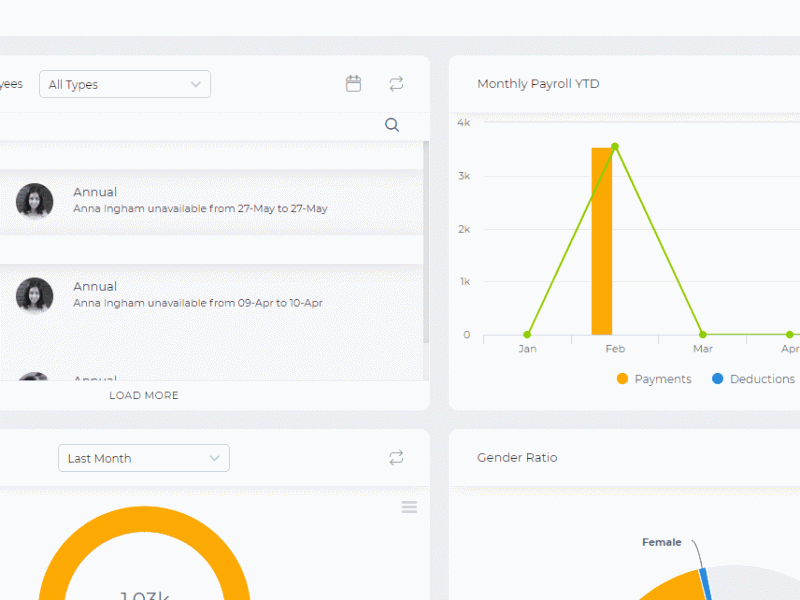Click the Female pie chart label
Screen dimensions: 800x600
(x=661, y=542)
